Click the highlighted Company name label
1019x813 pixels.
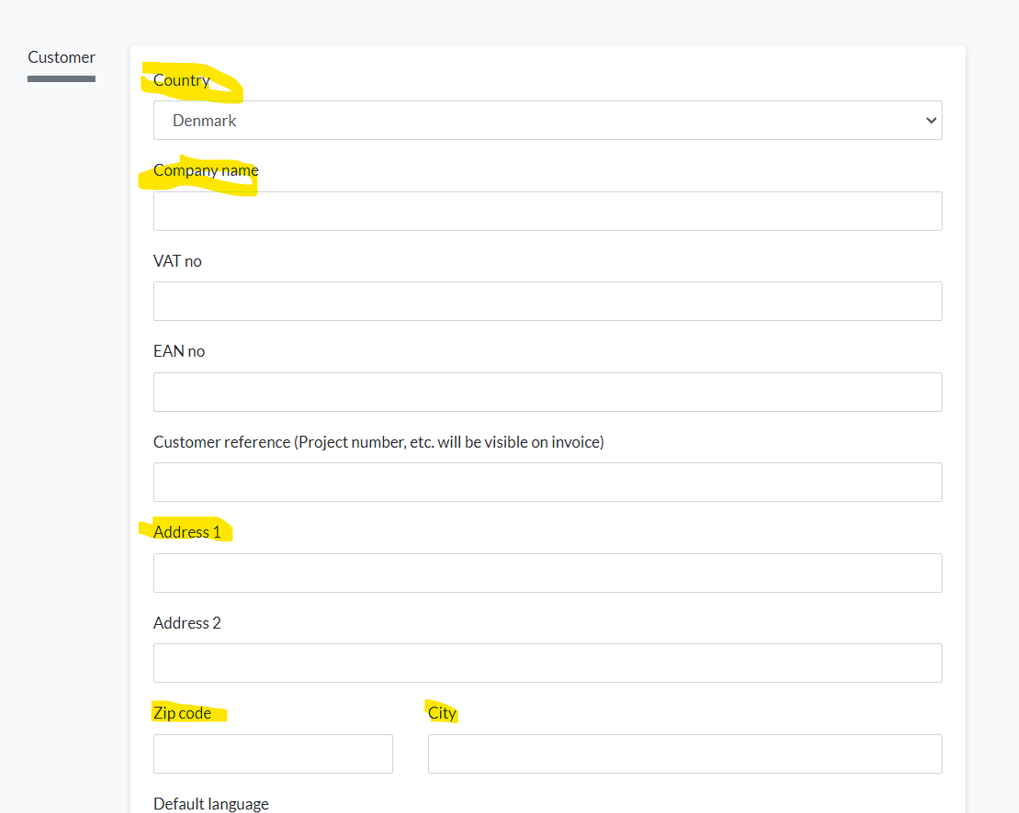[206, 171]
